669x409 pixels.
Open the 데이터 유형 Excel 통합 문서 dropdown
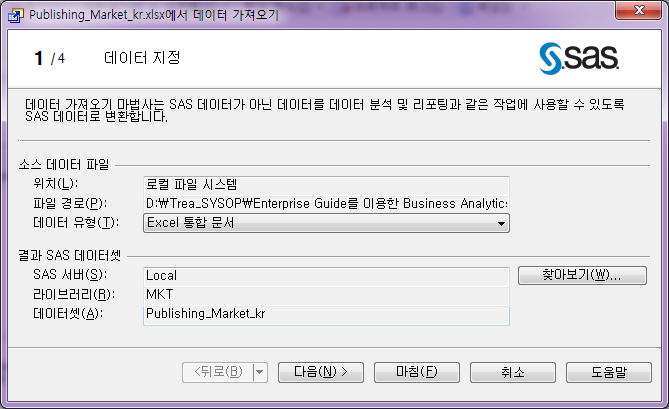[x=326, y=223]
